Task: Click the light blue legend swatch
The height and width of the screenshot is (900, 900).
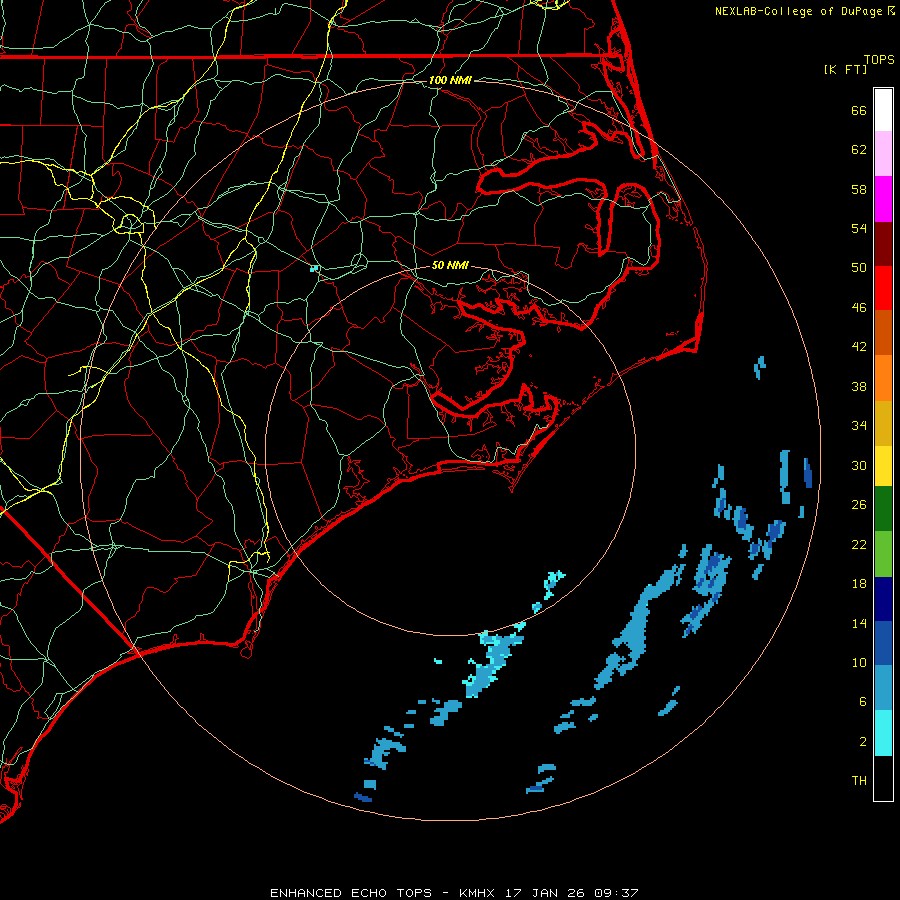Action: (x=883, y=688)
